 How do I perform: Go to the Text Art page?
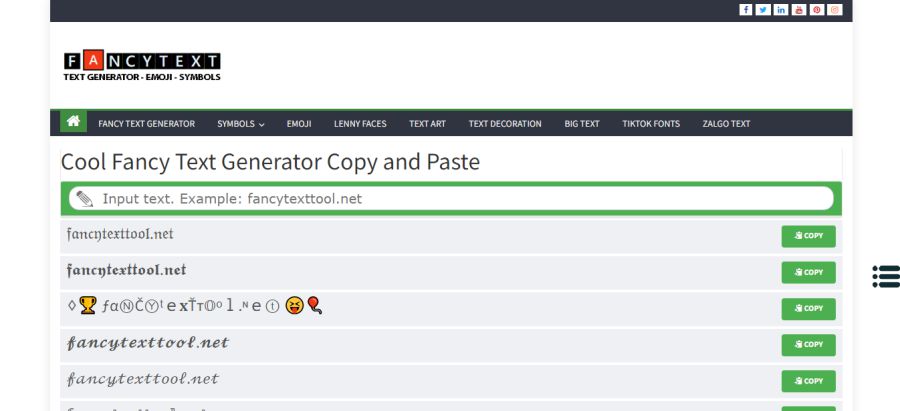click(x=427, y=123)
